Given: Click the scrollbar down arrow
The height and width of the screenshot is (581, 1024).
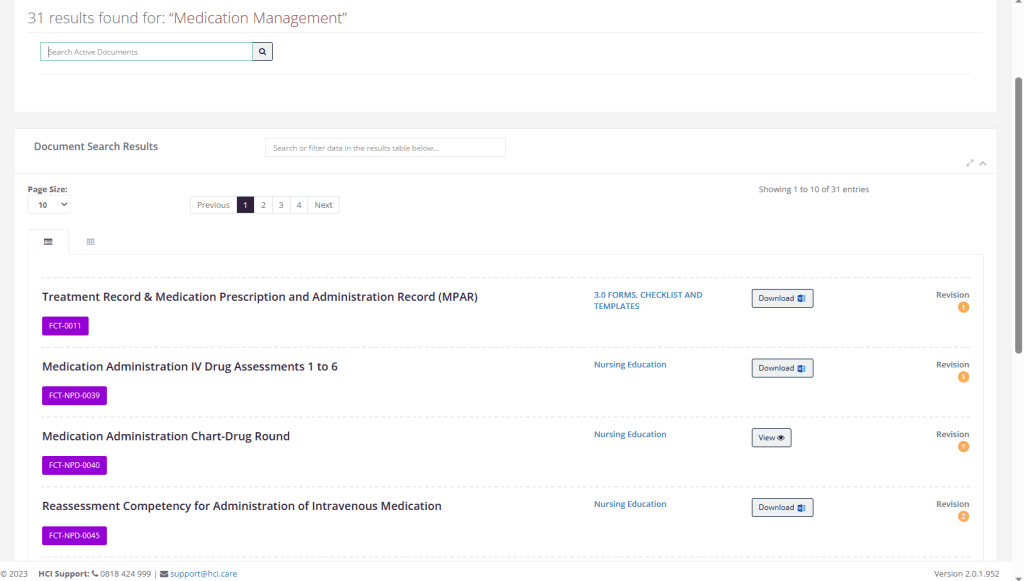Looking at the screenshot, I should (1018, 577).
